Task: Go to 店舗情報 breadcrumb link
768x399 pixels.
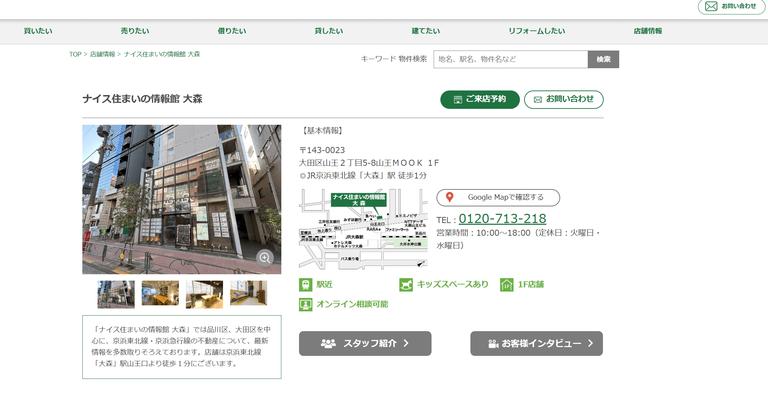Action: point(102,54)
